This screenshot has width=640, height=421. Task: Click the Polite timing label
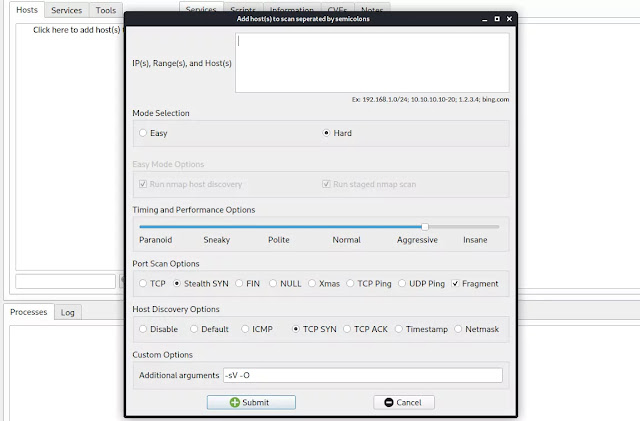pyautogui.click(x=279, y=240)
